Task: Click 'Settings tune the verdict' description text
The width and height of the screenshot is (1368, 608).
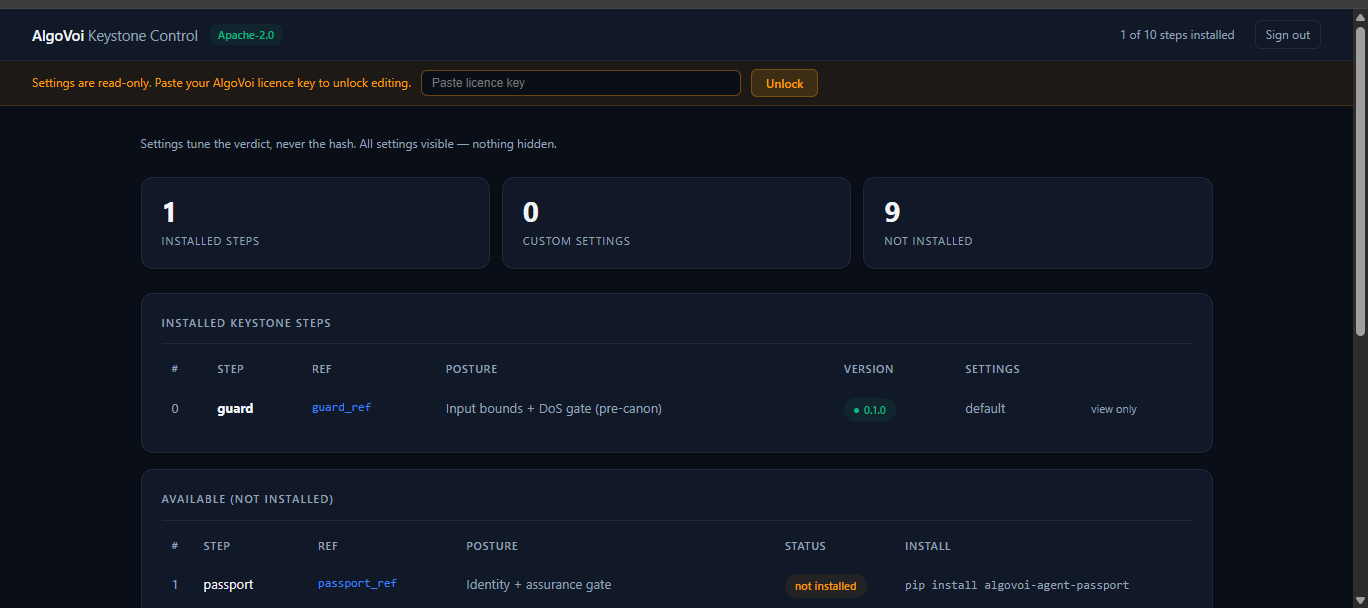Action: tap(348, 144)
